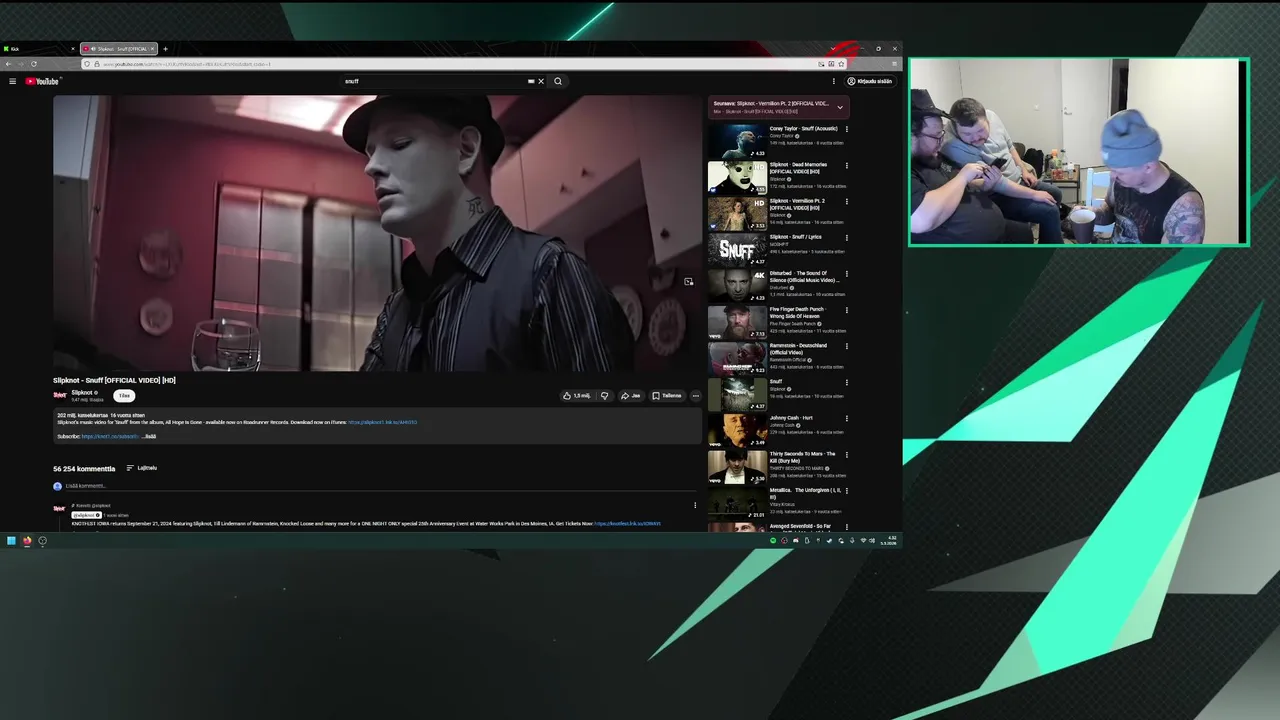
Task: Go to the YouTube home logo
Action: click(x=42, y=81)
